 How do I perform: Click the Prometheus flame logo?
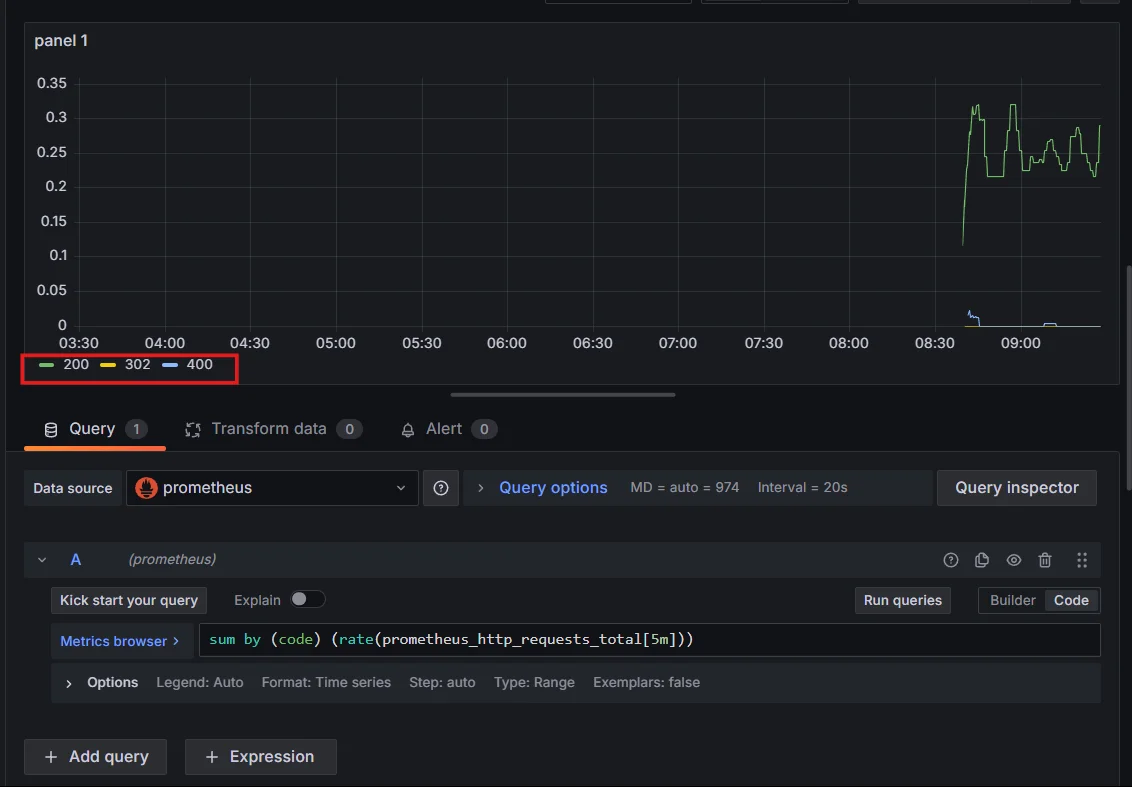147,488
